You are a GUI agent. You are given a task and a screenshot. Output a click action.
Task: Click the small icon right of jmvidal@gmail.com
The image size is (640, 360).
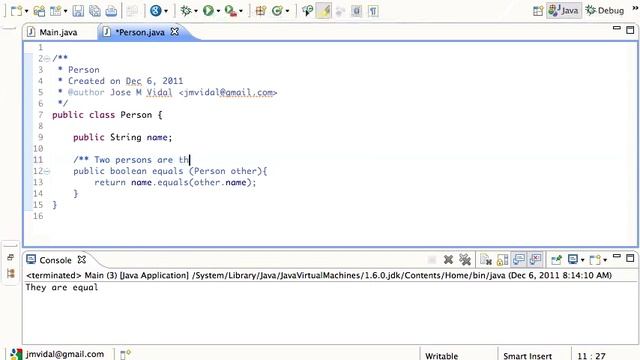point(125,354)
